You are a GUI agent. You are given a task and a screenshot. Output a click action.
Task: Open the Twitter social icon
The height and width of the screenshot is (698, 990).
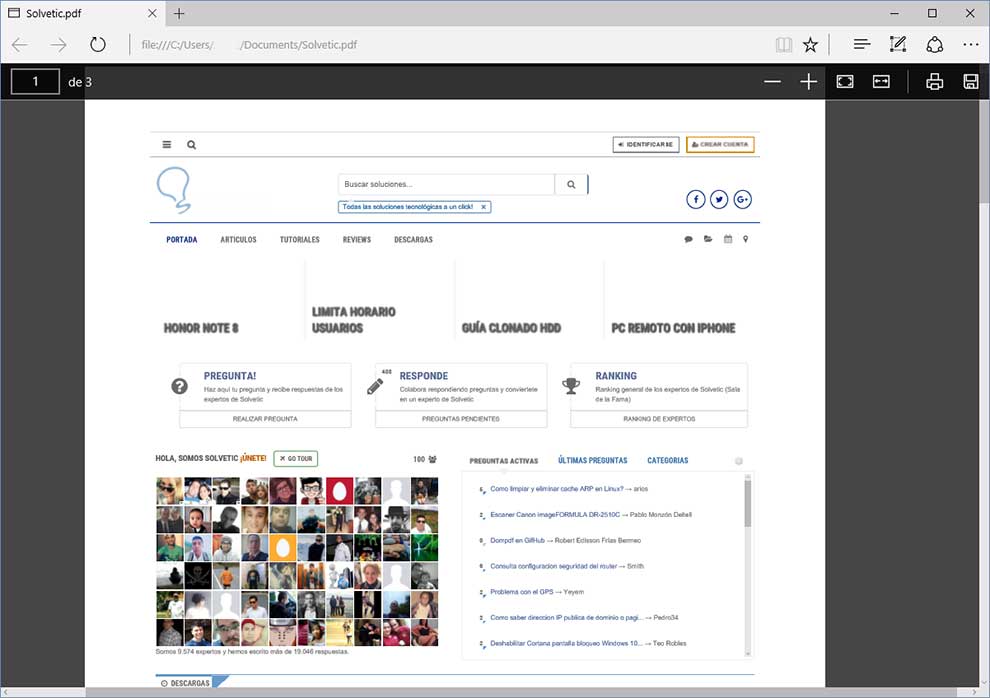(x=719, y=199)
